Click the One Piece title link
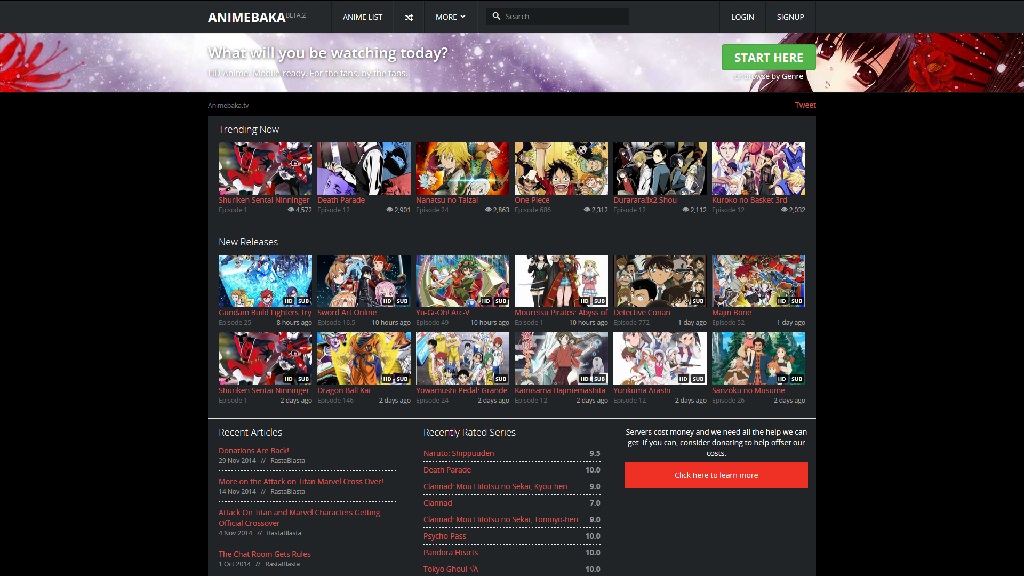The image size is (1024, 576). click(x=532, y=200)
